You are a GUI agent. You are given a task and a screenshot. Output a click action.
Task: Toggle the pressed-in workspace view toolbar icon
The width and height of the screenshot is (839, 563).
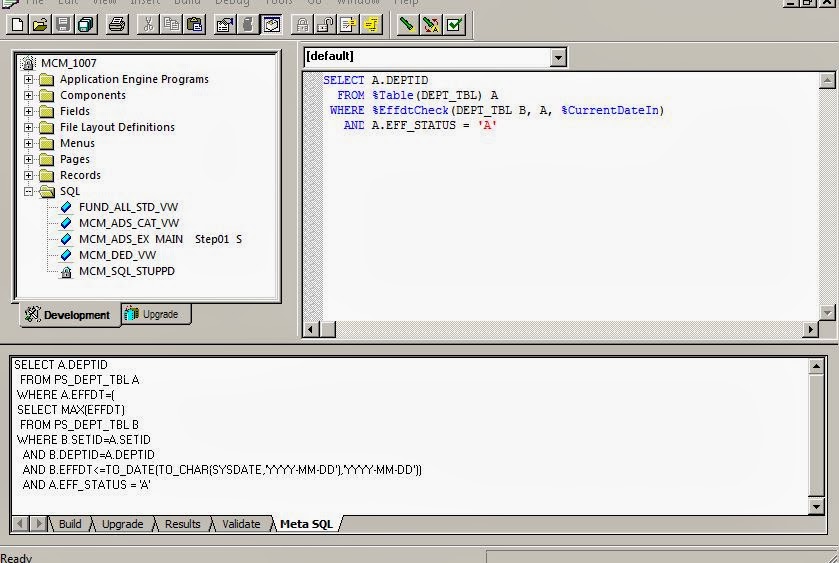click(x=271, y=25)
